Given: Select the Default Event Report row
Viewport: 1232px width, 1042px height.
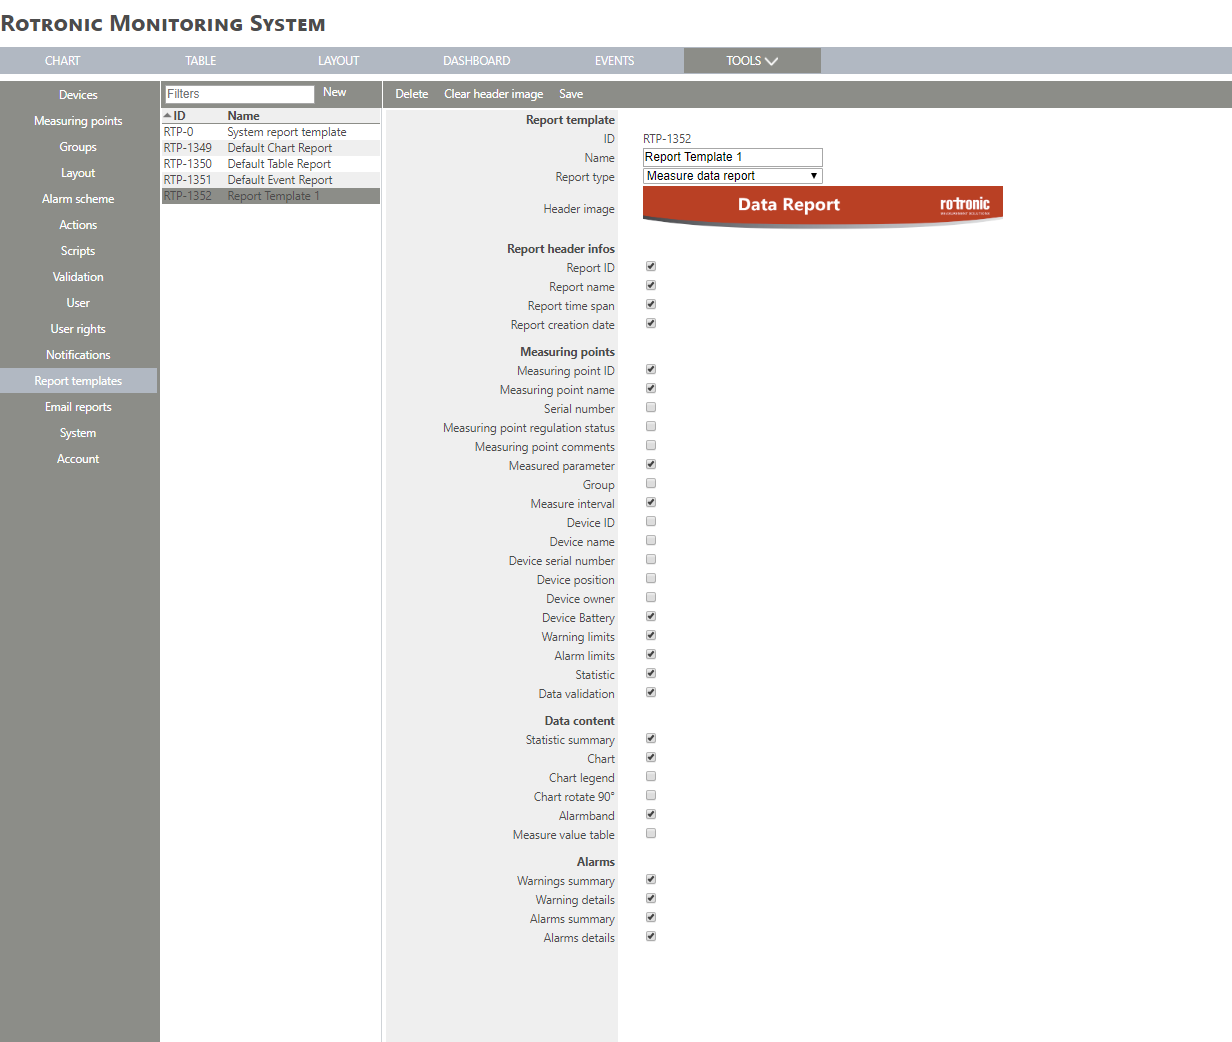Looking at the screenshot, I should (x=271, y=180).
